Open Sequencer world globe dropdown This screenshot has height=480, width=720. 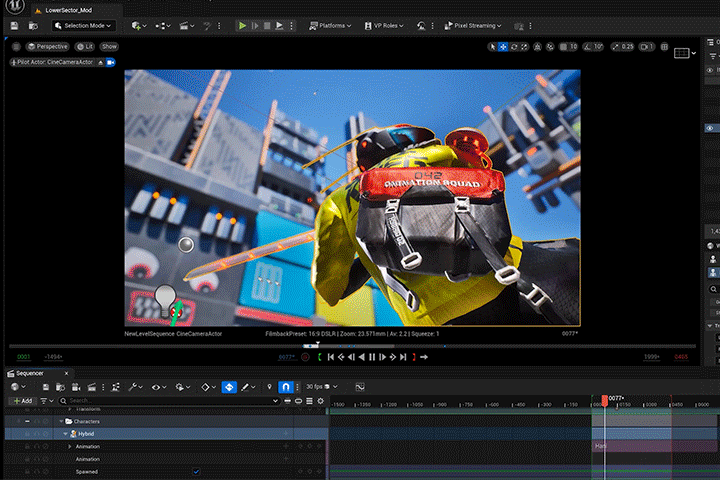18,387
